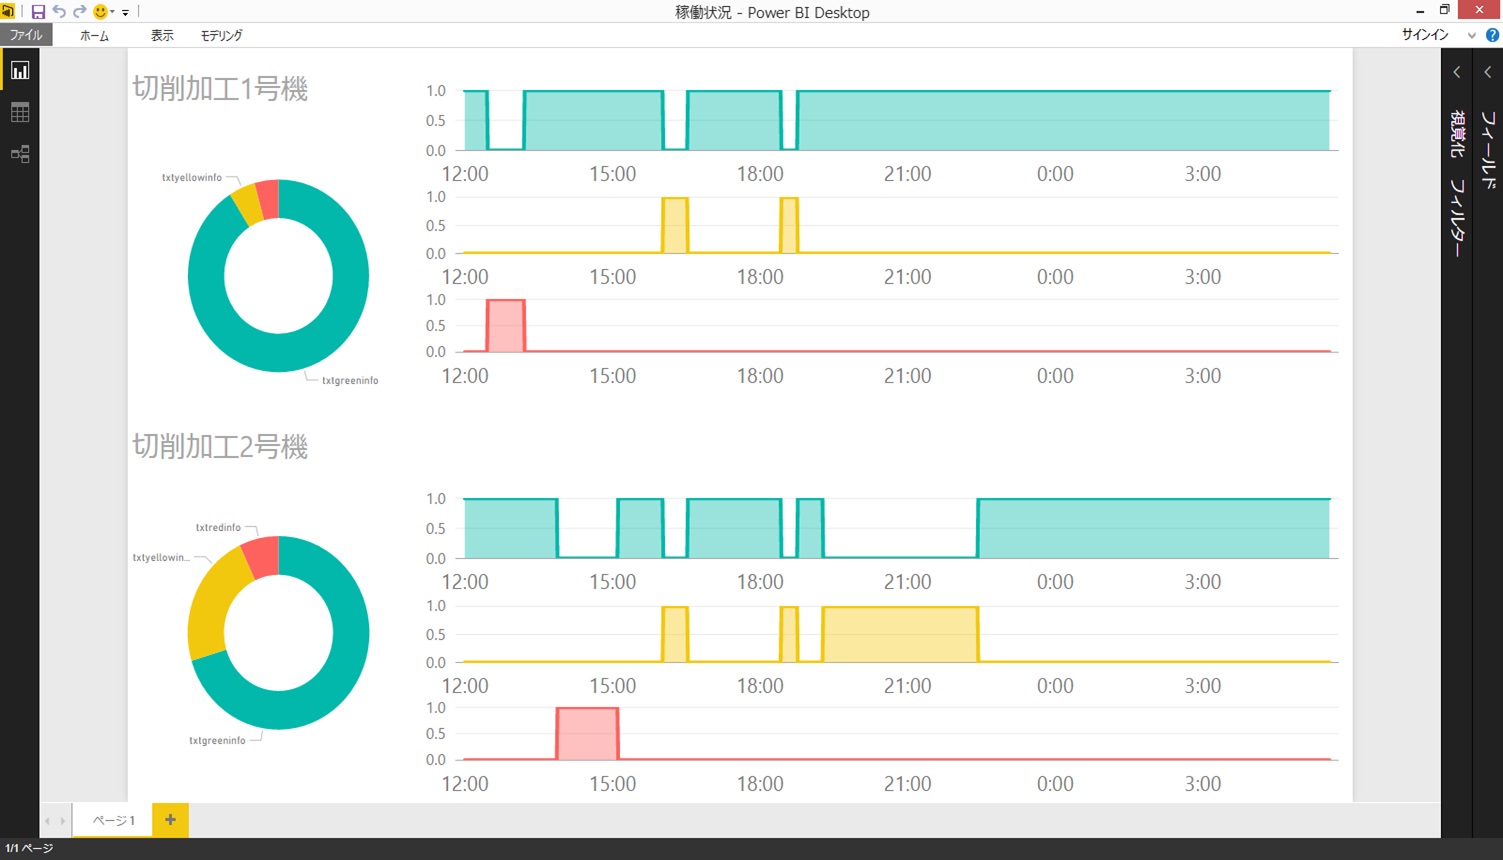The width and height of the screenshot is (1503, 860).
Task: Click the Power BI app icon
Action: point(8,11)
